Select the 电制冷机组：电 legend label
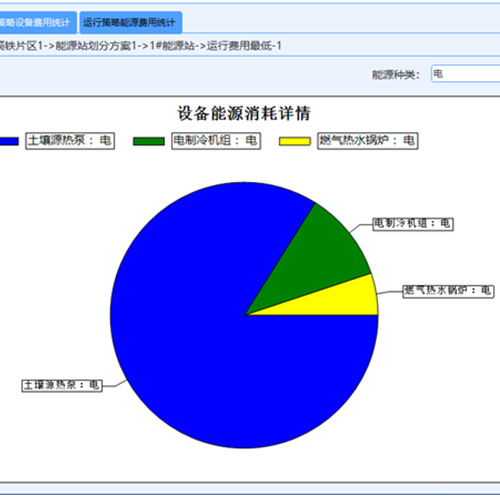Image resolution: width=500 pixels, height=500 pixels. coord(216,141)
